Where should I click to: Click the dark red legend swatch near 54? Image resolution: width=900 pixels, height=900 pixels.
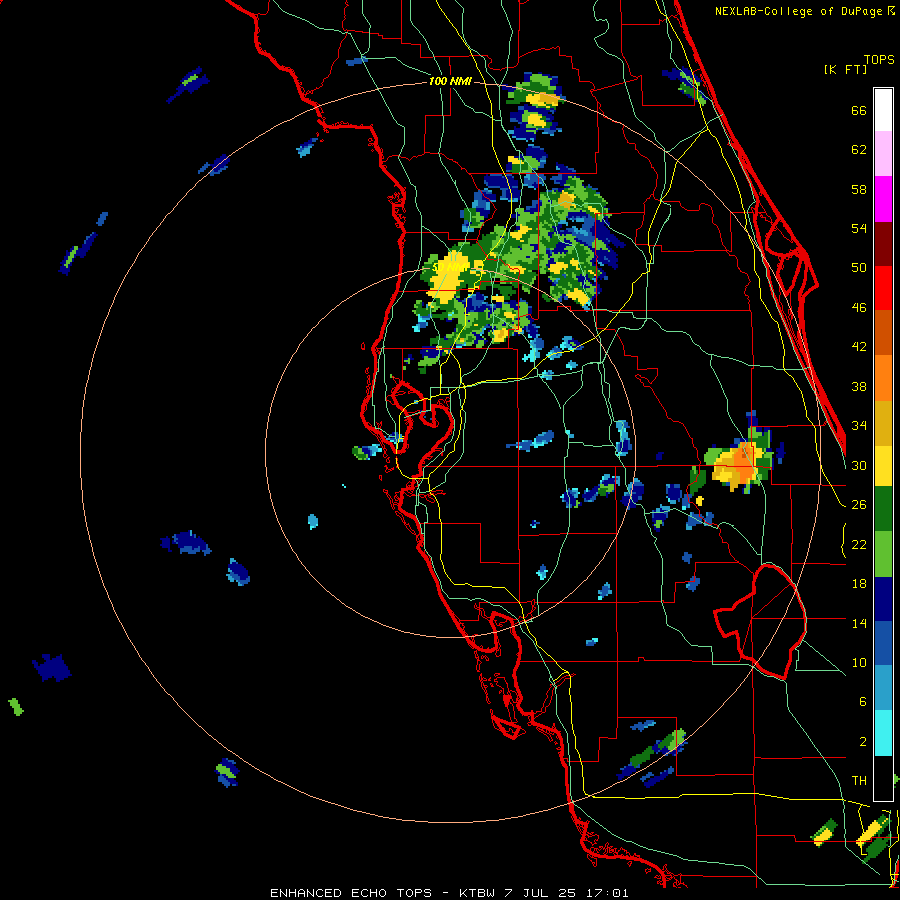click(x=883, y=244)
